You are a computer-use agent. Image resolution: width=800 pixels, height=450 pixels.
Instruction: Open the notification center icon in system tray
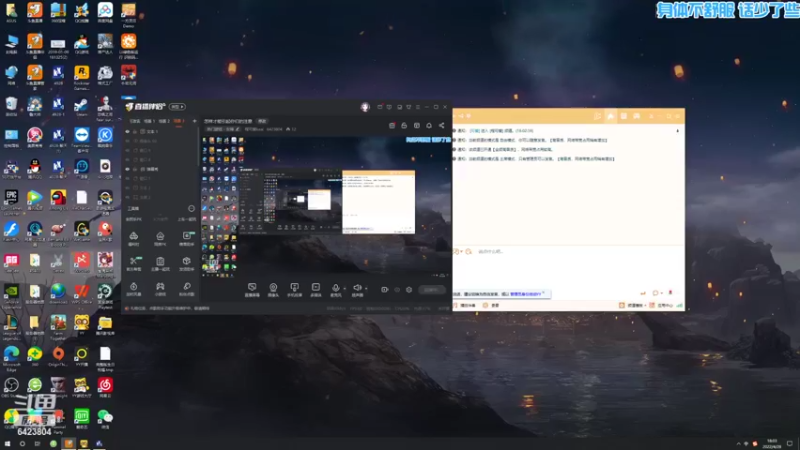(790, 444)
